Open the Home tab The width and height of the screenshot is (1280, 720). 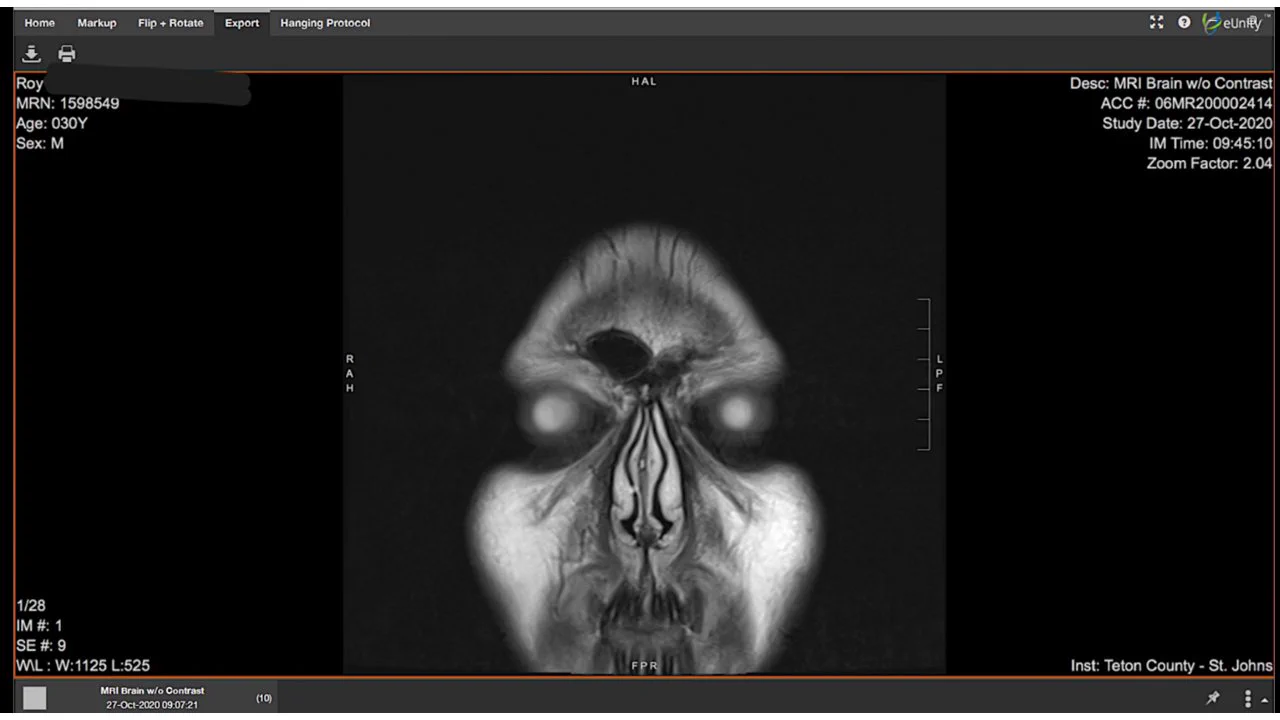40,23
